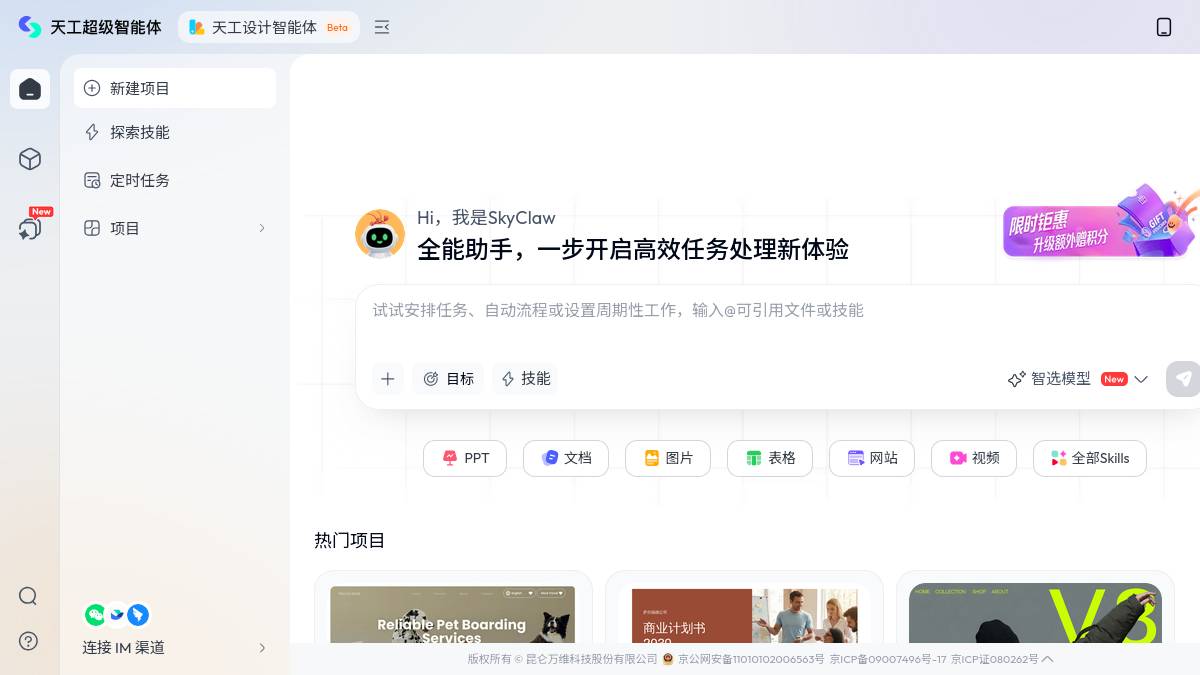Select the 网站 skill chip
1200x675 pixels.
click(872, 458)
